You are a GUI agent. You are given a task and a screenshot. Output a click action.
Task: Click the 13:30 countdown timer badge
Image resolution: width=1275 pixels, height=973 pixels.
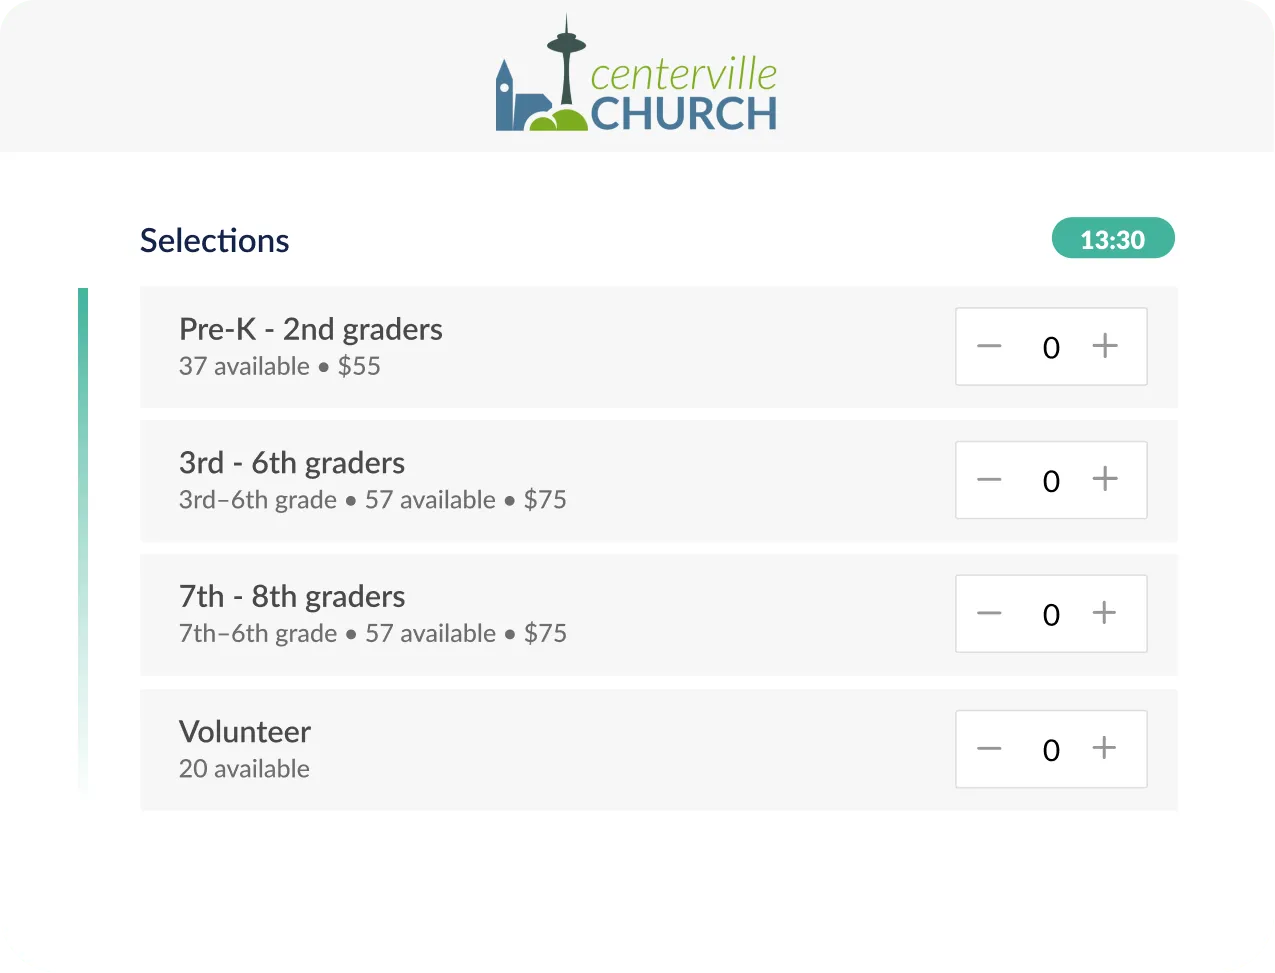coord(1113,238)
